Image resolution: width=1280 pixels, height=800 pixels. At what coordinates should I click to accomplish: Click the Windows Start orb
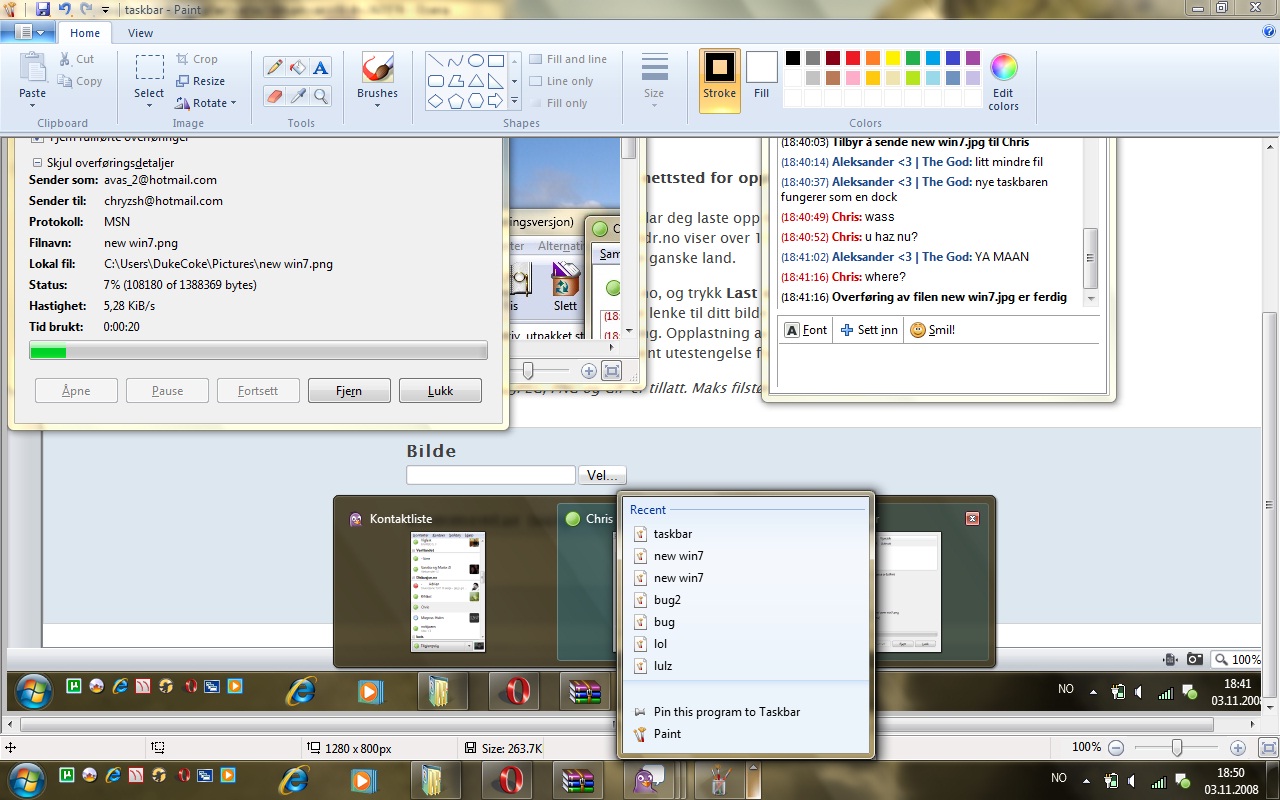pos(26,779)
